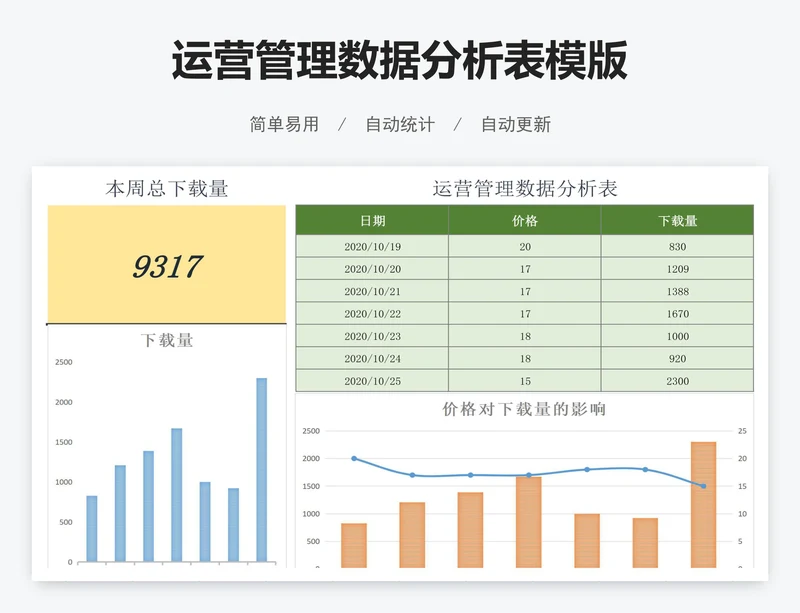Image resolution: width=800 pixels, height=613 pixels.
Task: Select date cell 2020/10/19
Action: [372, 247]
